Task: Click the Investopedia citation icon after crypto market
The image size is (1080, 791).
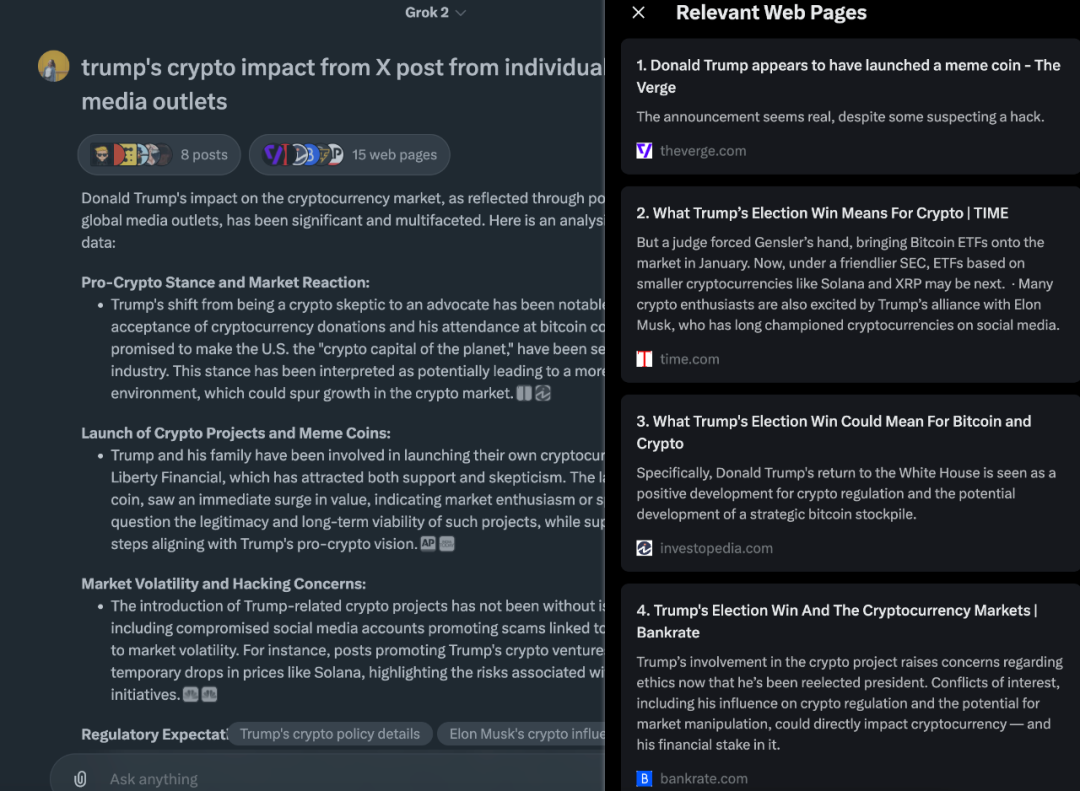Action: coord(543,393)
